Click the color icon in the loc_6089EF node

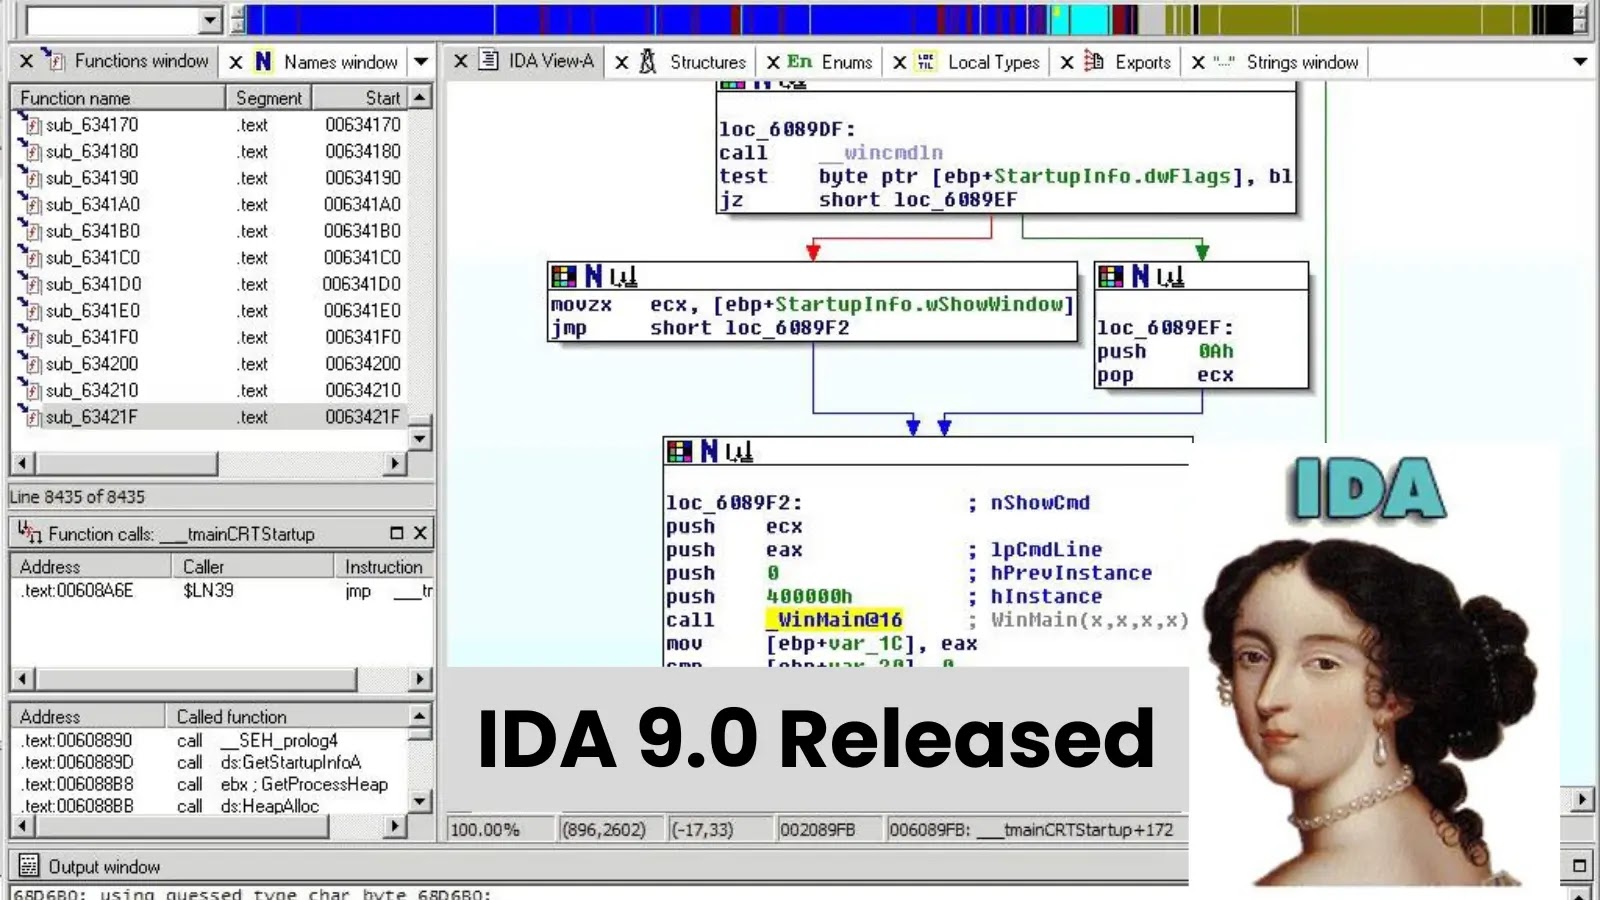pos(1111,276)
